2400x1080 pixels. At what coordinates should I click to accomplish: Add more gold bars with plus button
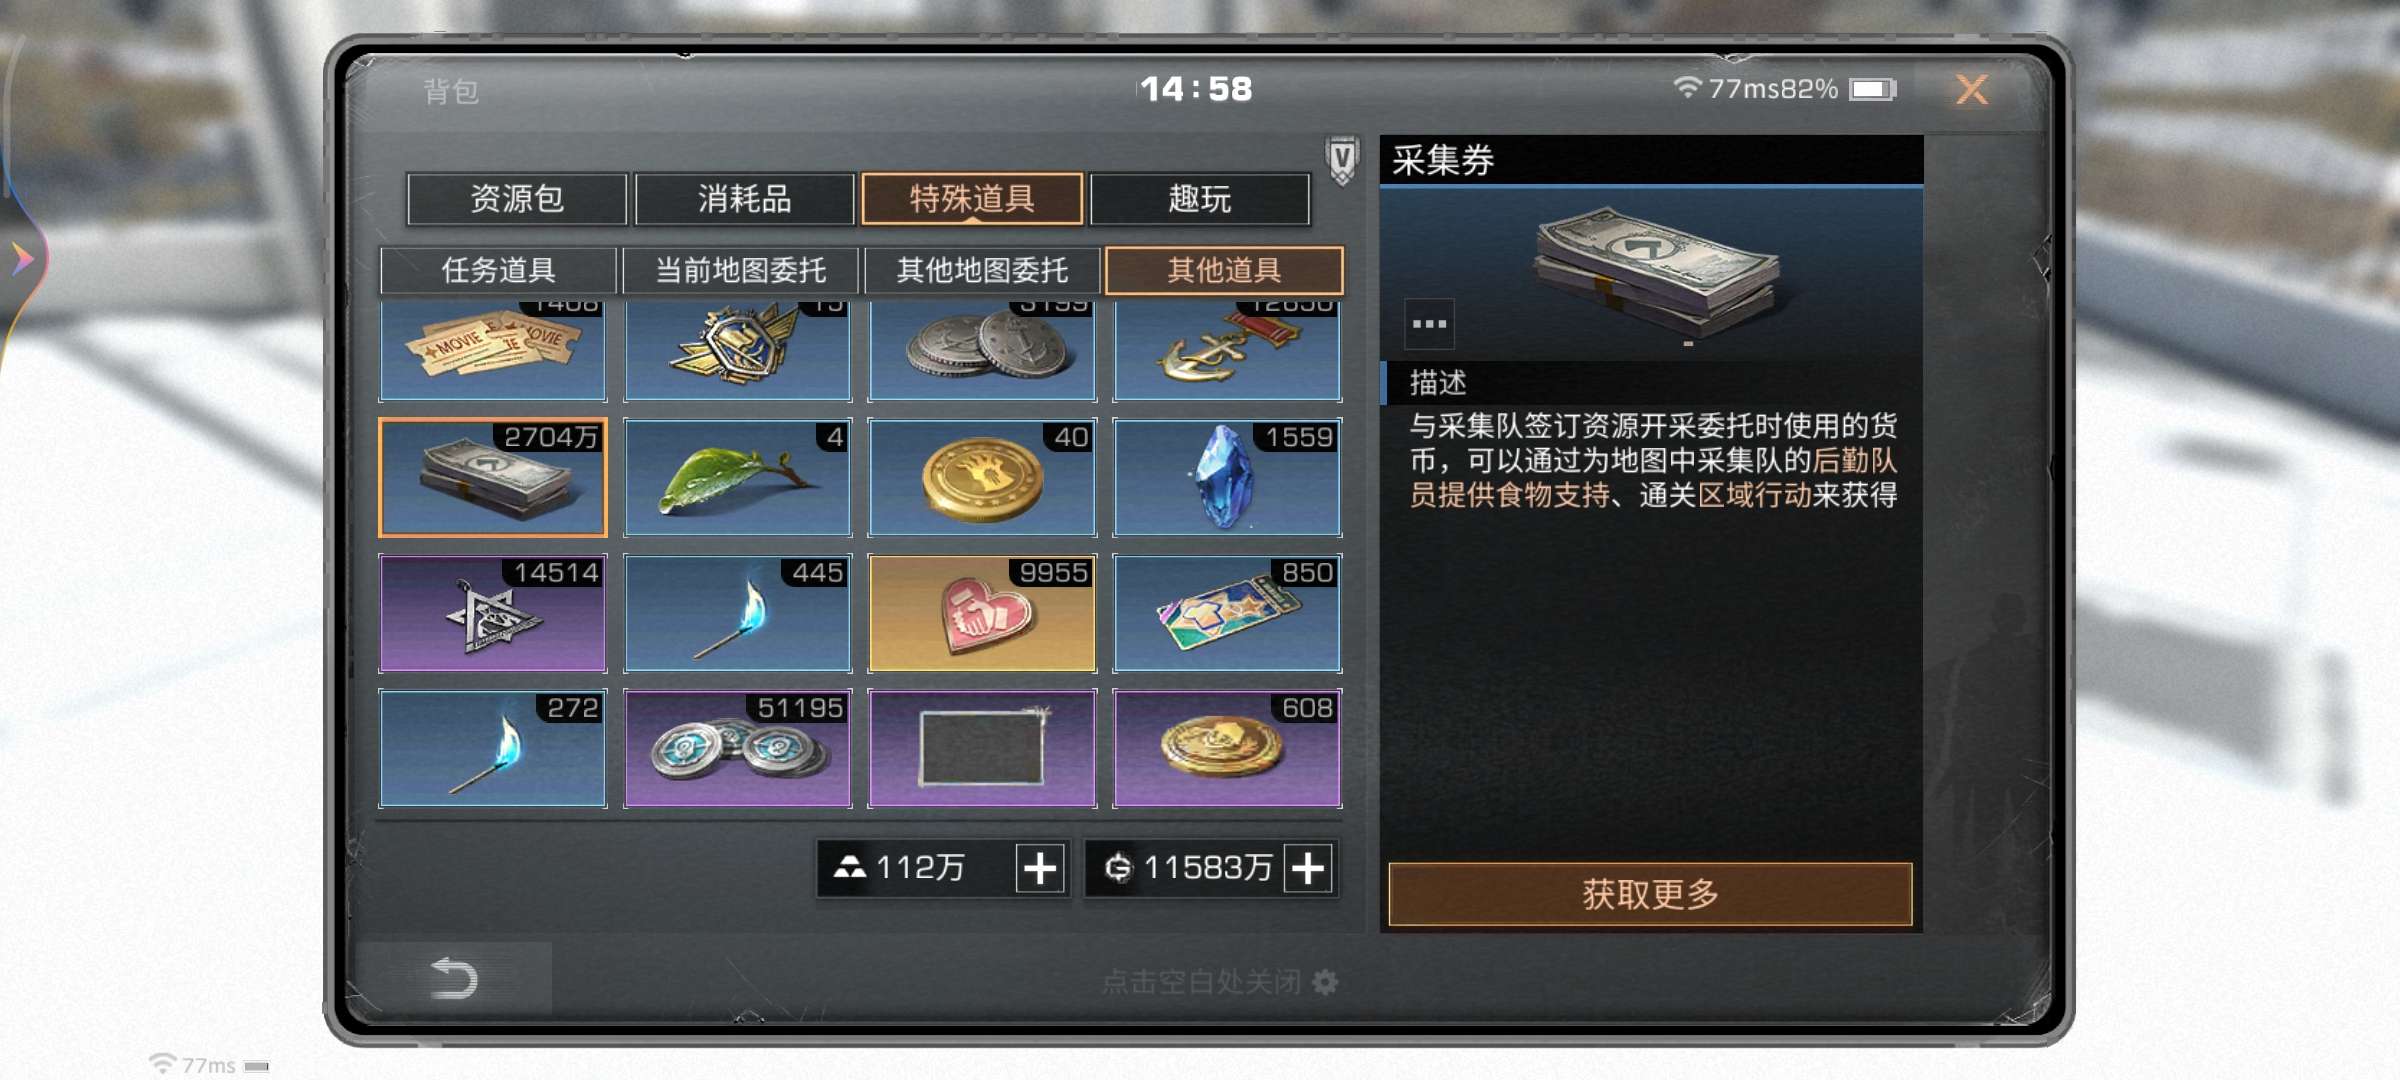coord(1040,867)
